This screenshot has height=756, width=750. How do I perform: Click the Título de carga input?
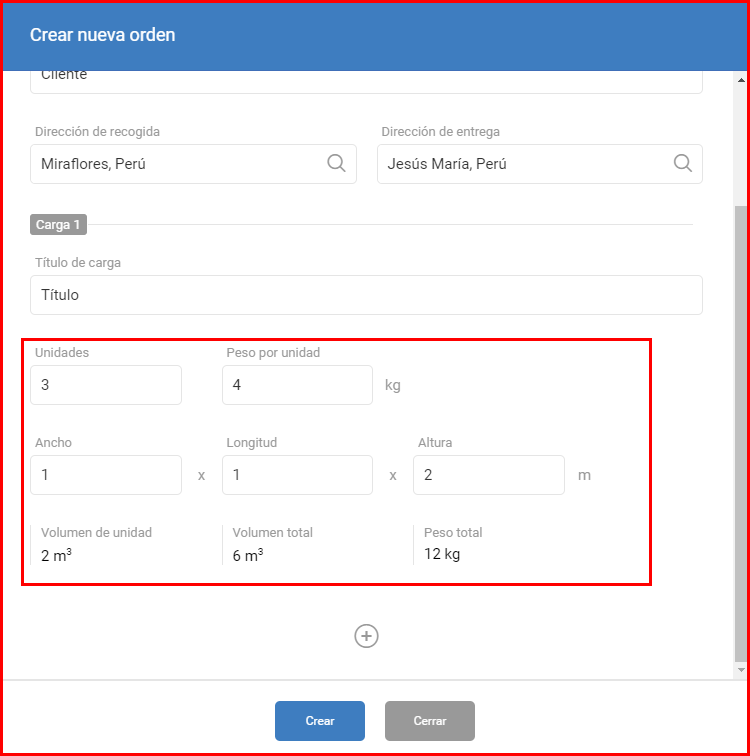[366, 295]
